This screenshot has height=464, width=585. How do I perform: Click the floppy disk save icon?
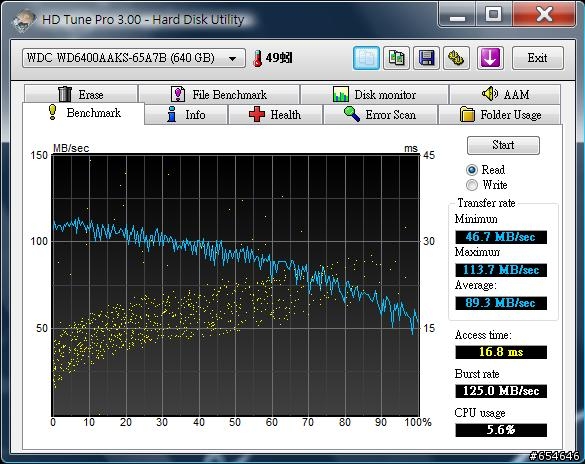(426, 58)
